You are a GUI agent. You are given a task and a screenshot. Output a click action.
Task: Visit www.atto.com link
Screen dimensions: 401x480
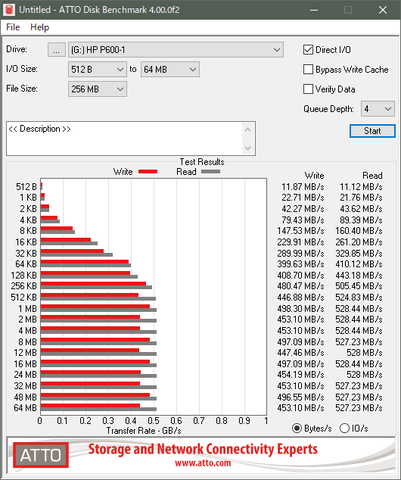(203, 463)
